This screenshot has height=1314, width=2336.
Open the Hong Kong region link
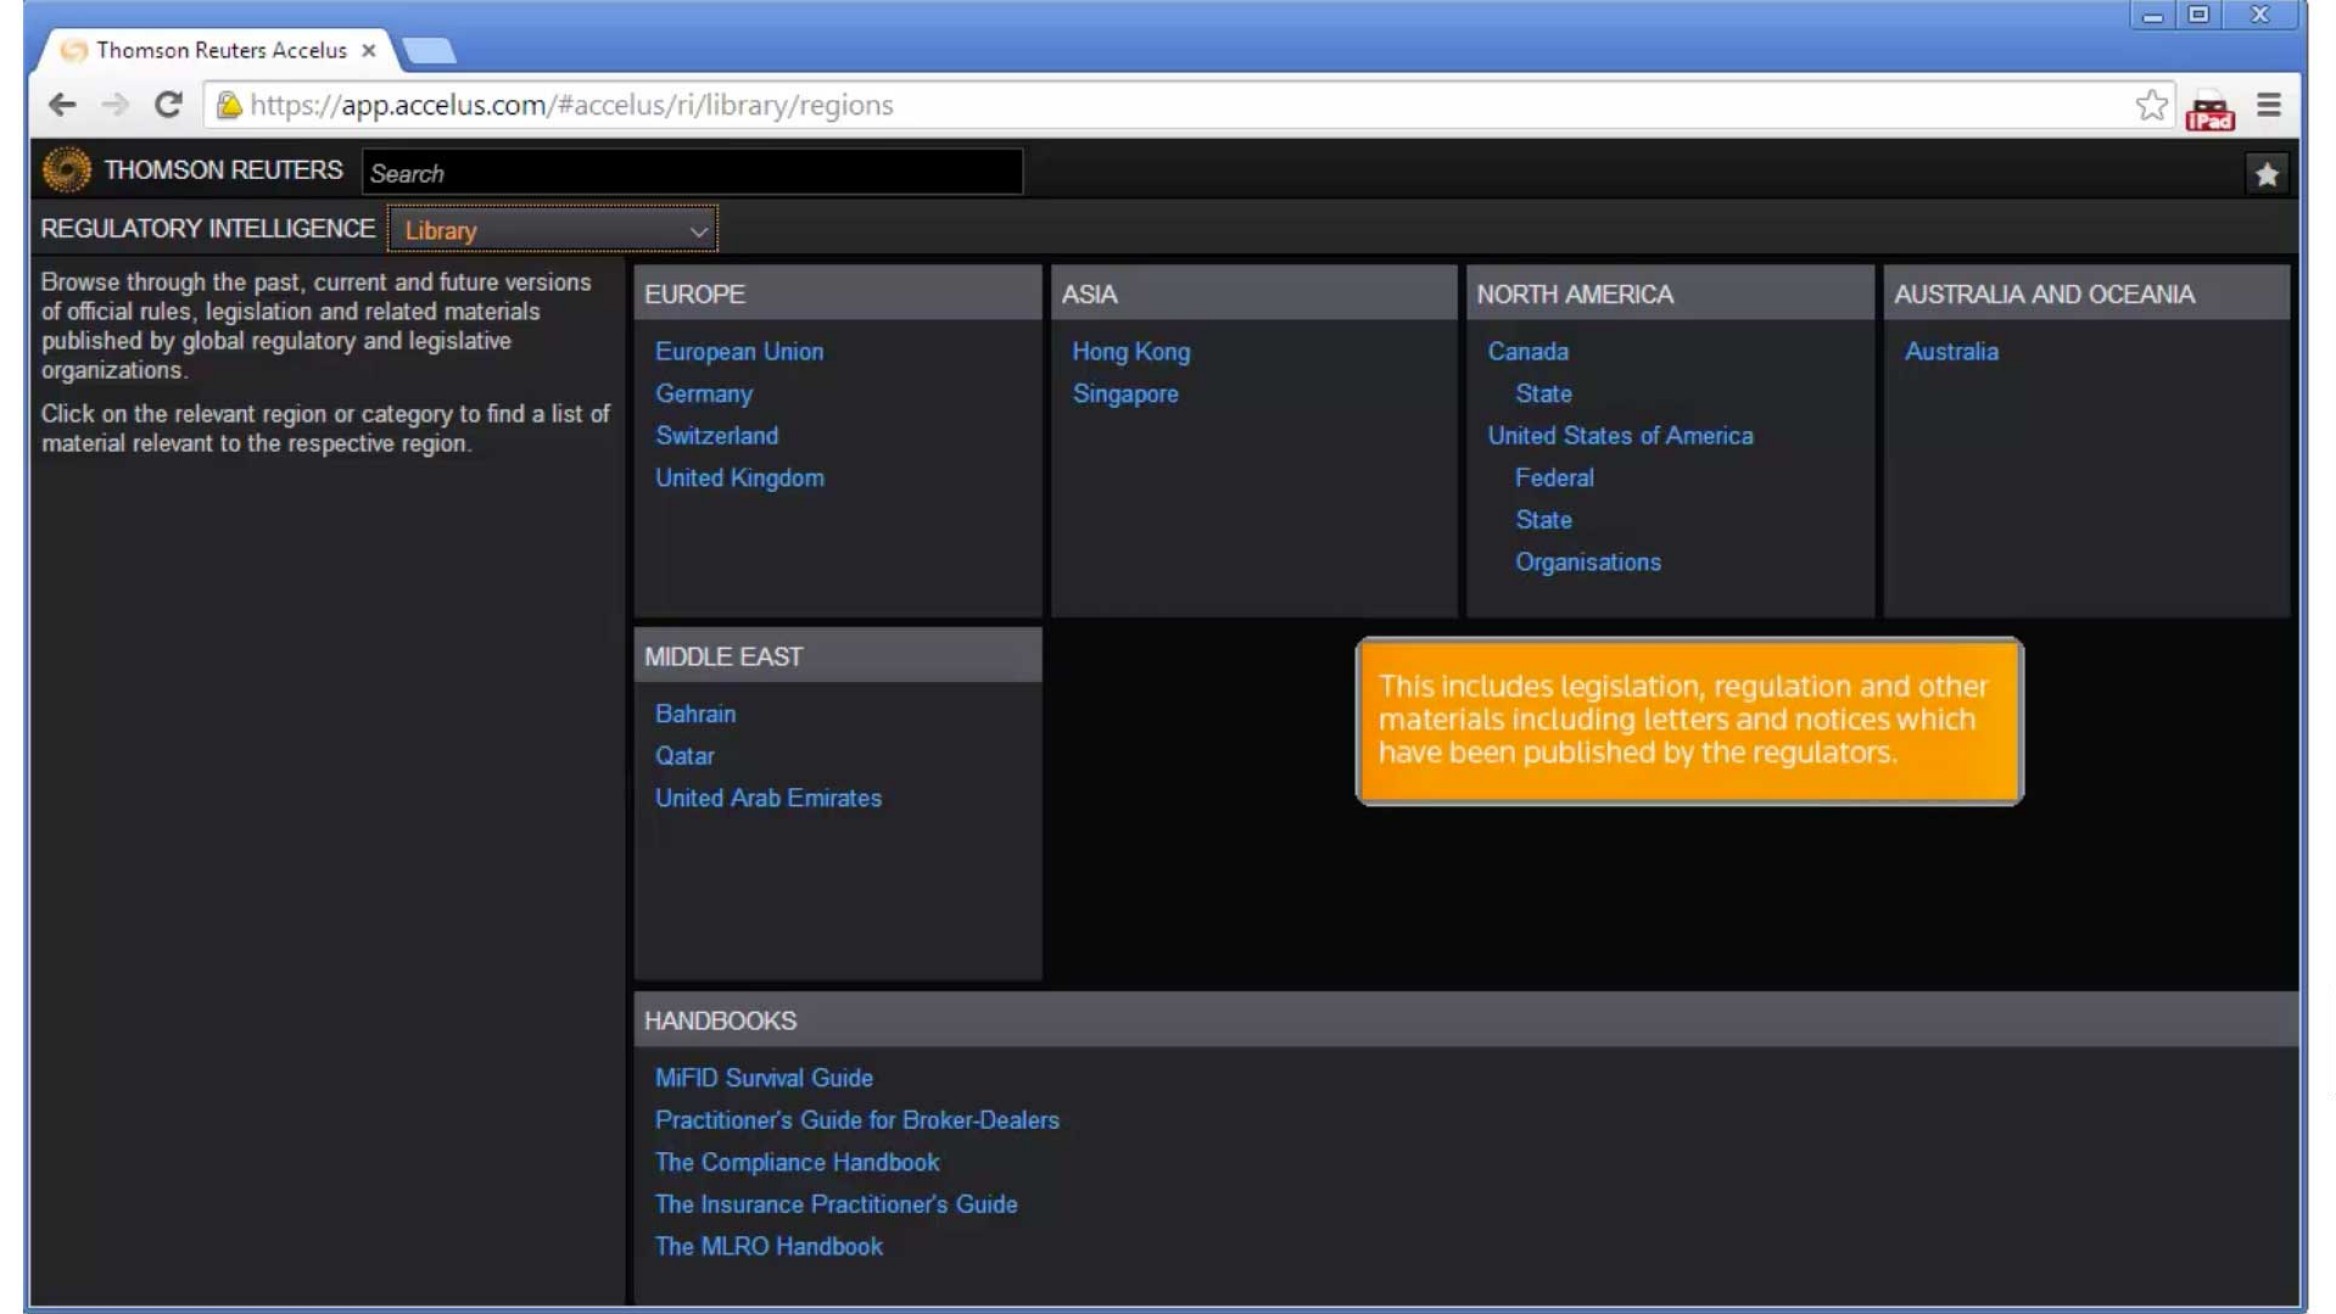1131,352
